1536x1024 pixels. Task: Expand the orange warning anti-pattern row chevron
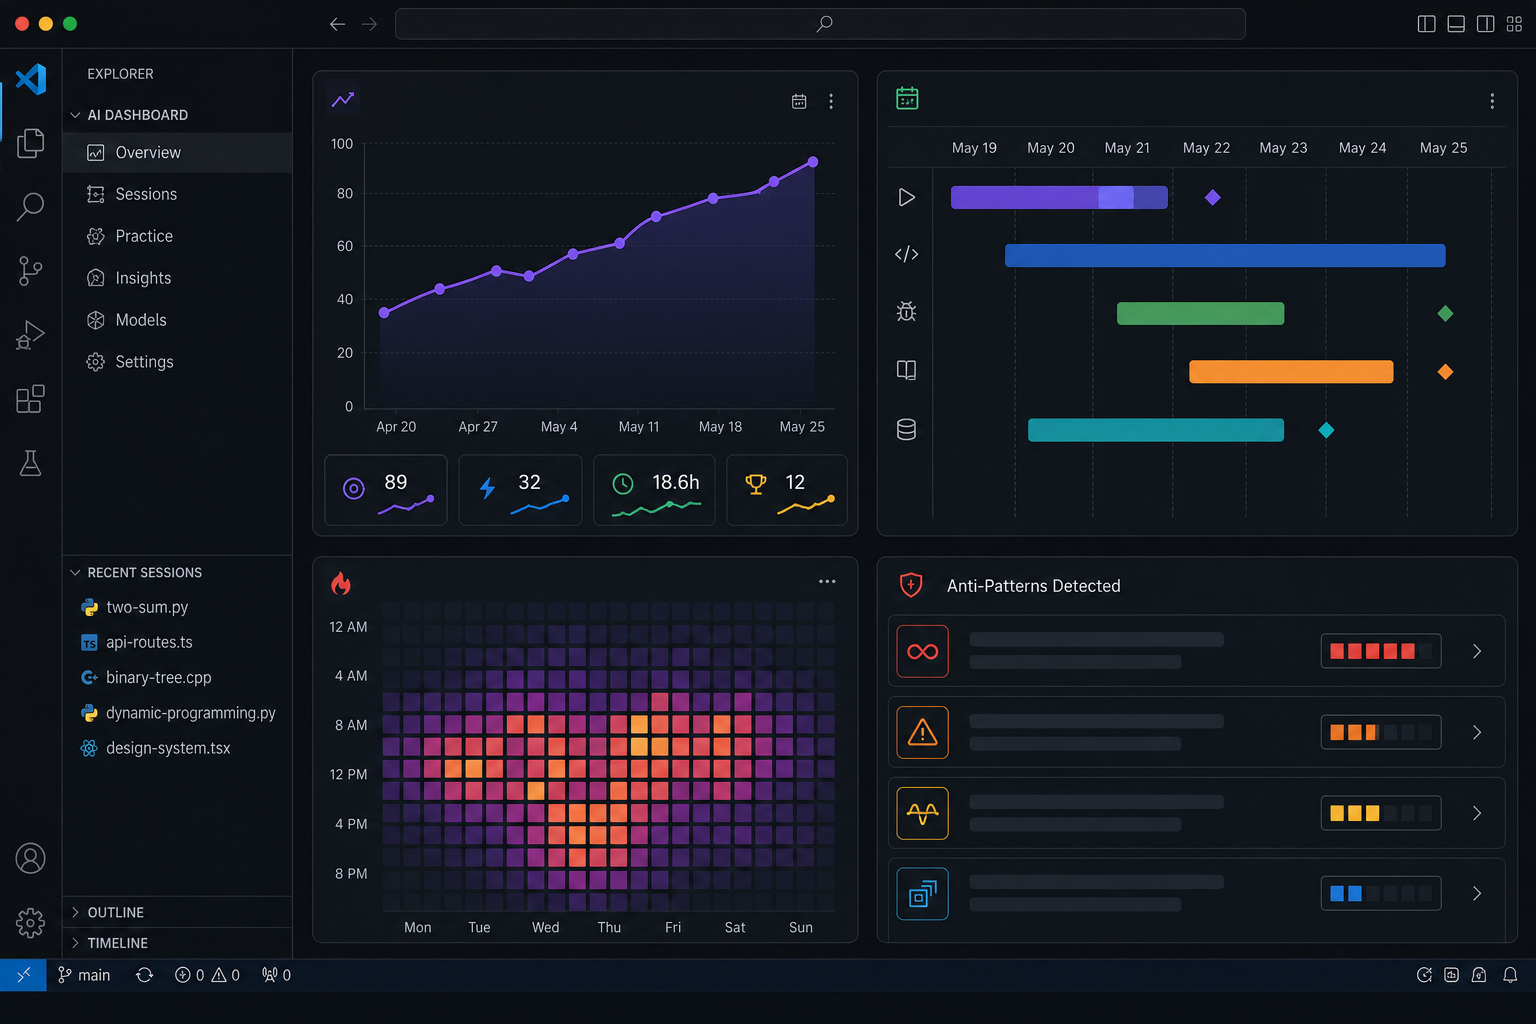pyautogui.click(x=1477, y=733)
